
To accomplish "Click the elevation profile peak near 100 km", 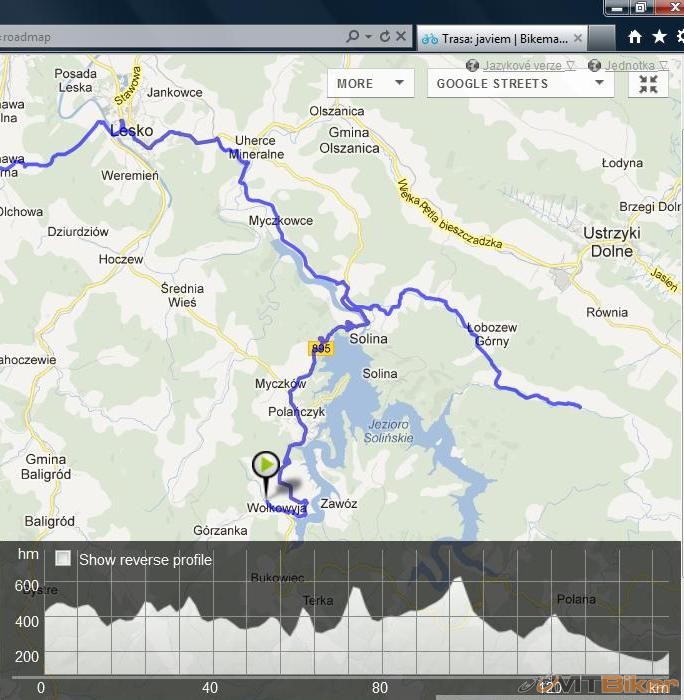I will 458,585.
